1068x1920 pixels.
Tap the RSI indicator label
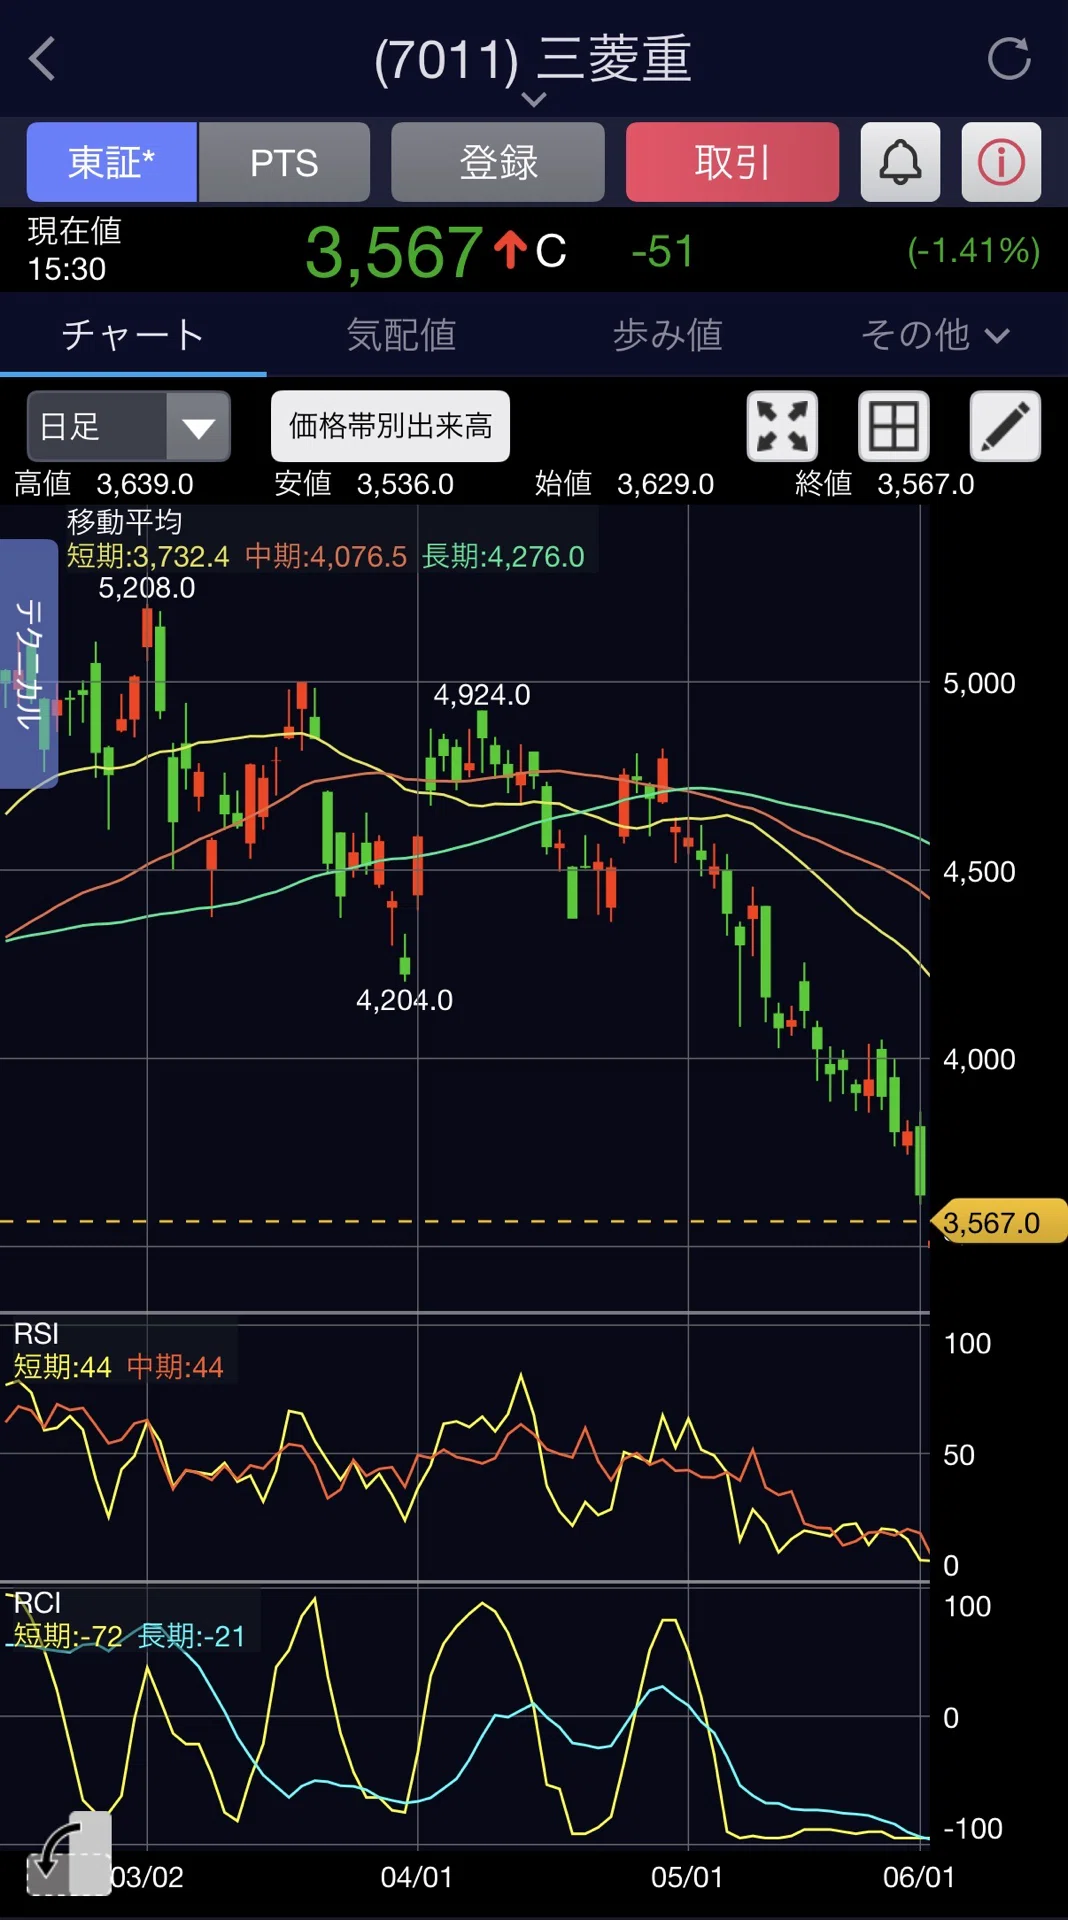coord(36,1334)
